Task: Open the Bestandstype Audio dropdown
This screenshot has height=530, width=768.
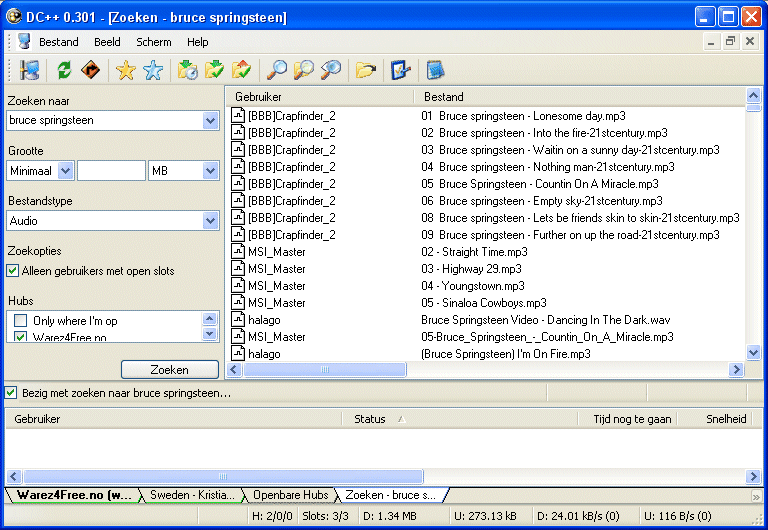Action: (x=211, y=220)
